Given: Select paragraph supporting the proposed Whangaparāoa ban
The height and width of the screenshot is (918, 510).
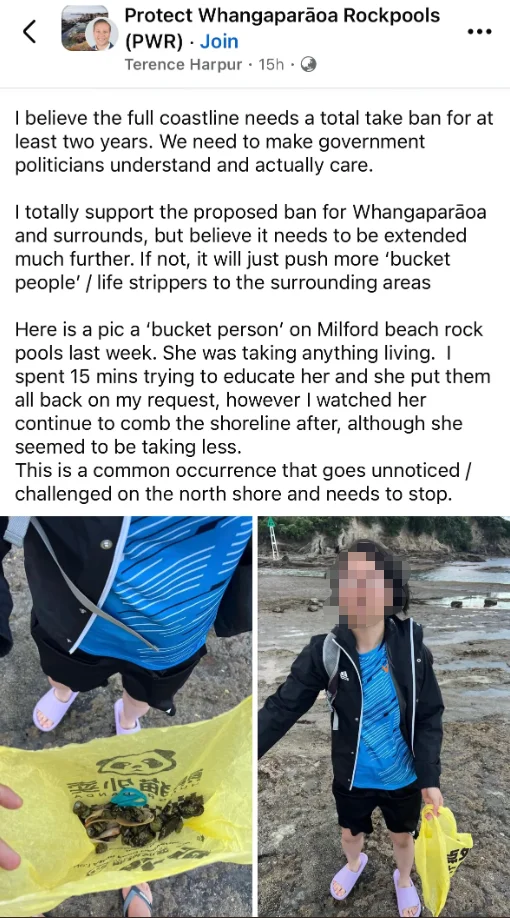Looking at the screenshot, I should [251, 247].
